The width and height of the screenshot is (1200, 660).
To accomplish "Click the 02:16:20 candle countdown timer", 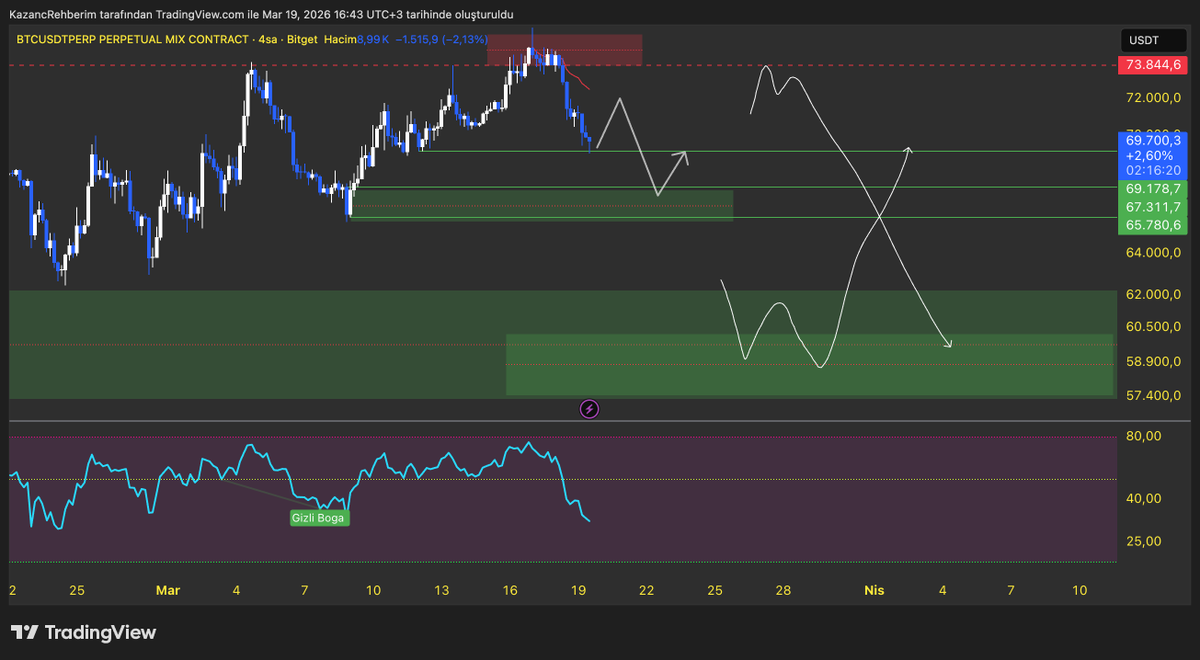I will (1152, 170).
